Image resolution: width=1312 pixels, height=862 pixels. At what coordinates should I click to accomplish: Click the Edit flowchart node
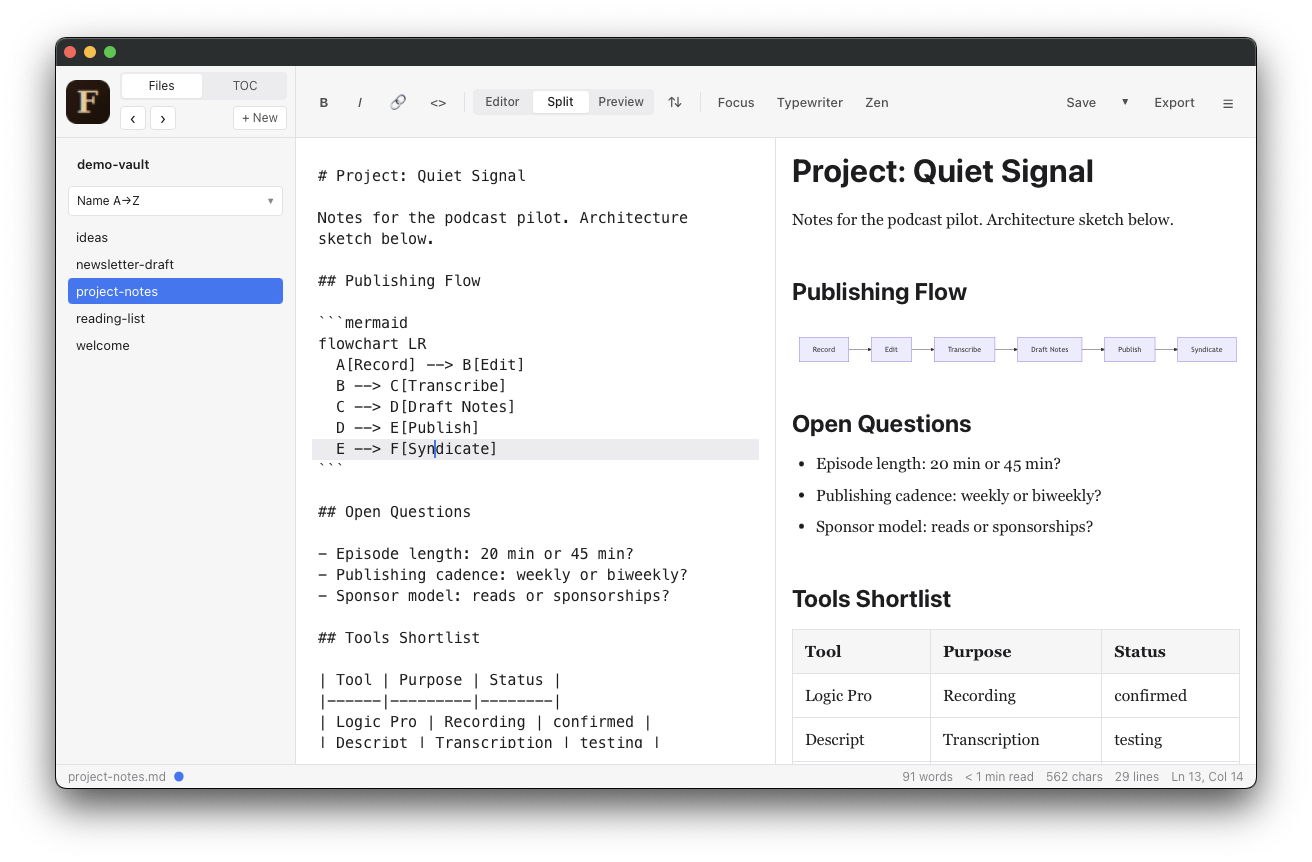click(x=891, y=349)
